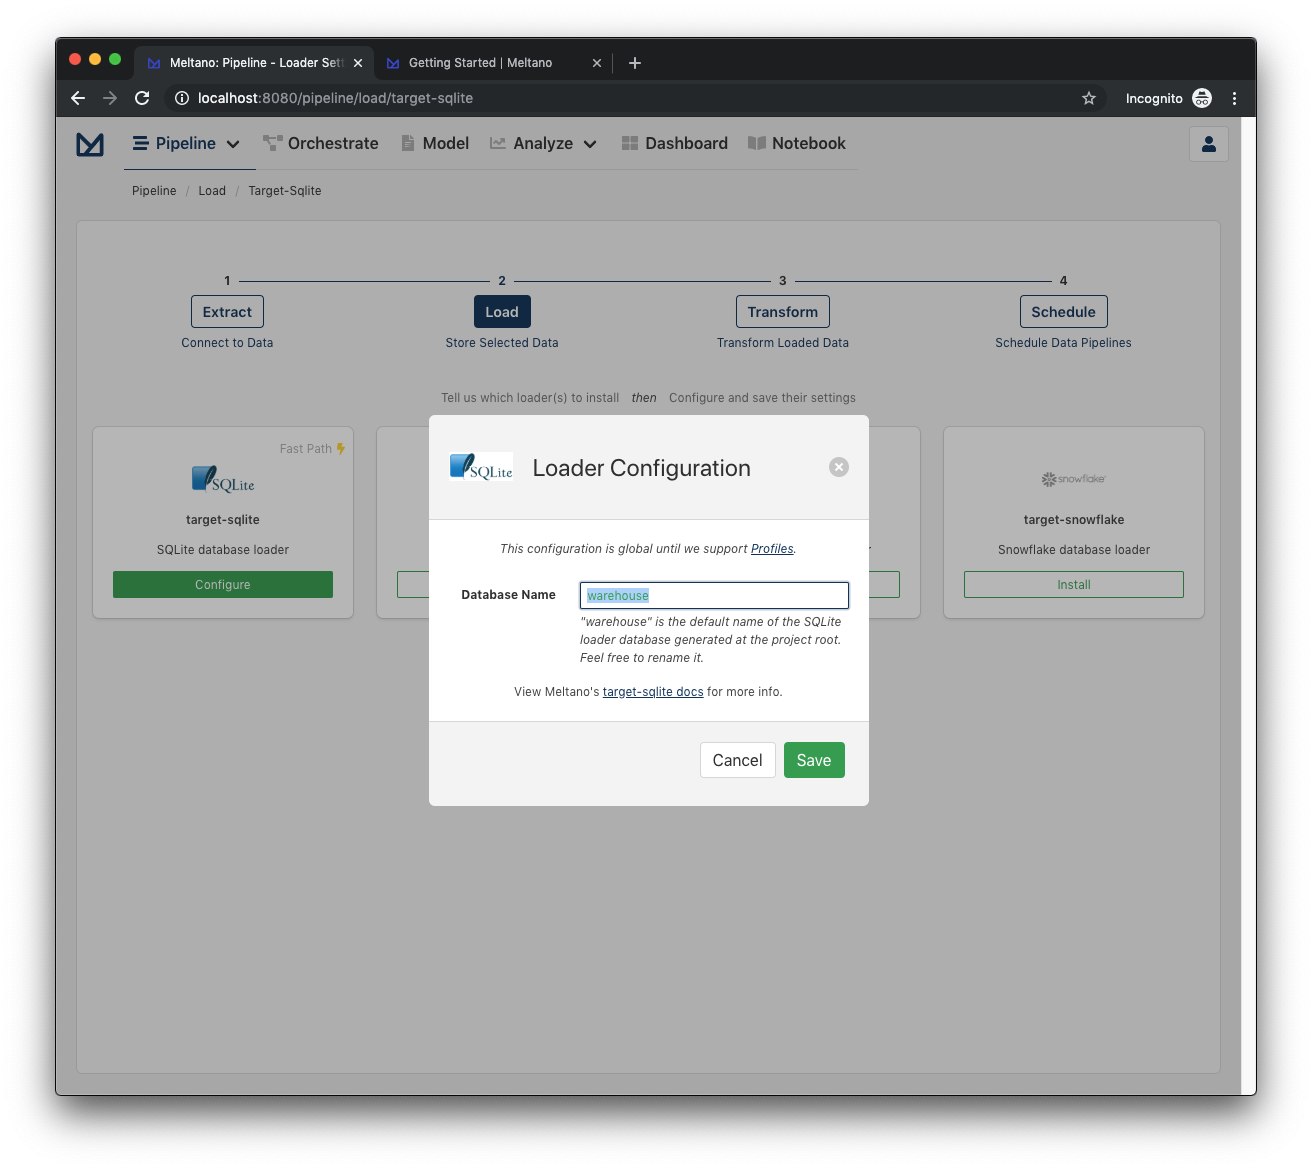
Task: Open Chrome's three-dot menu
Action: pos(1235,98)
